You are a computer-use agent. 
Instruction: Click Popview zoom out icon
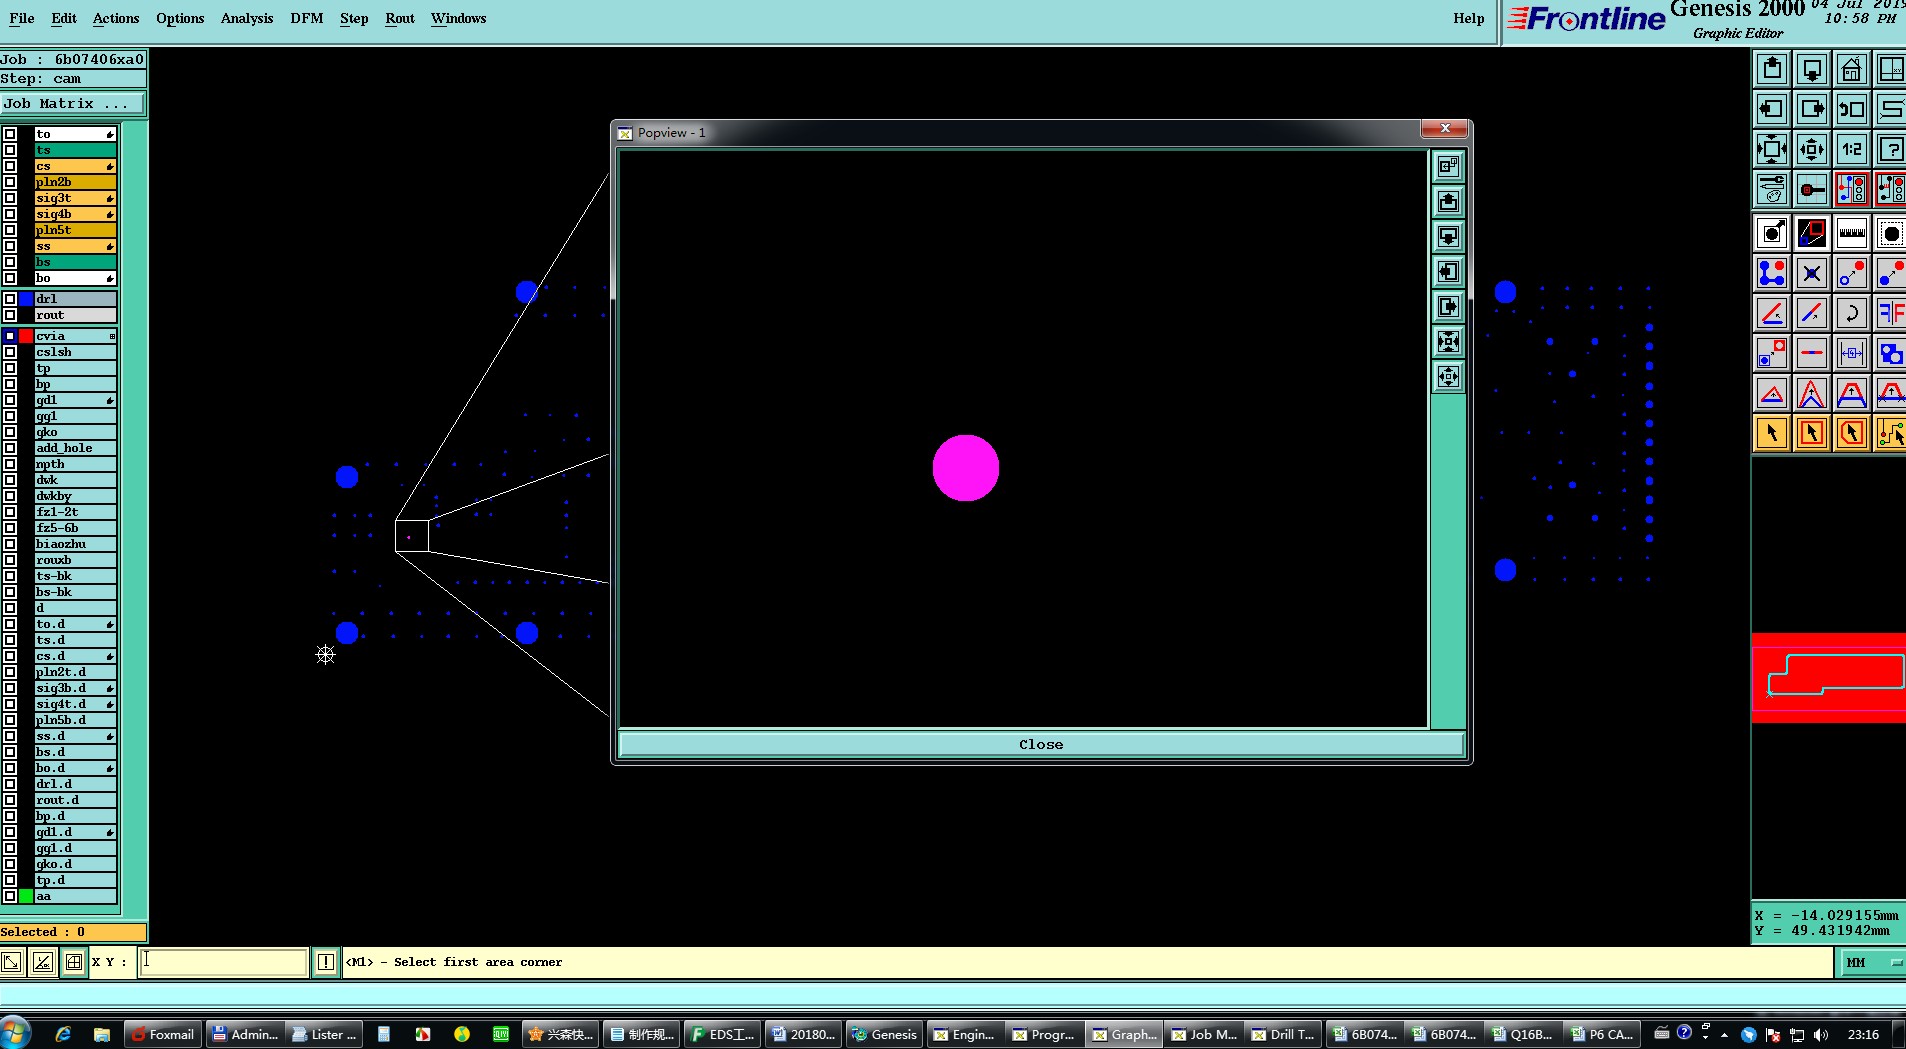1448,377
